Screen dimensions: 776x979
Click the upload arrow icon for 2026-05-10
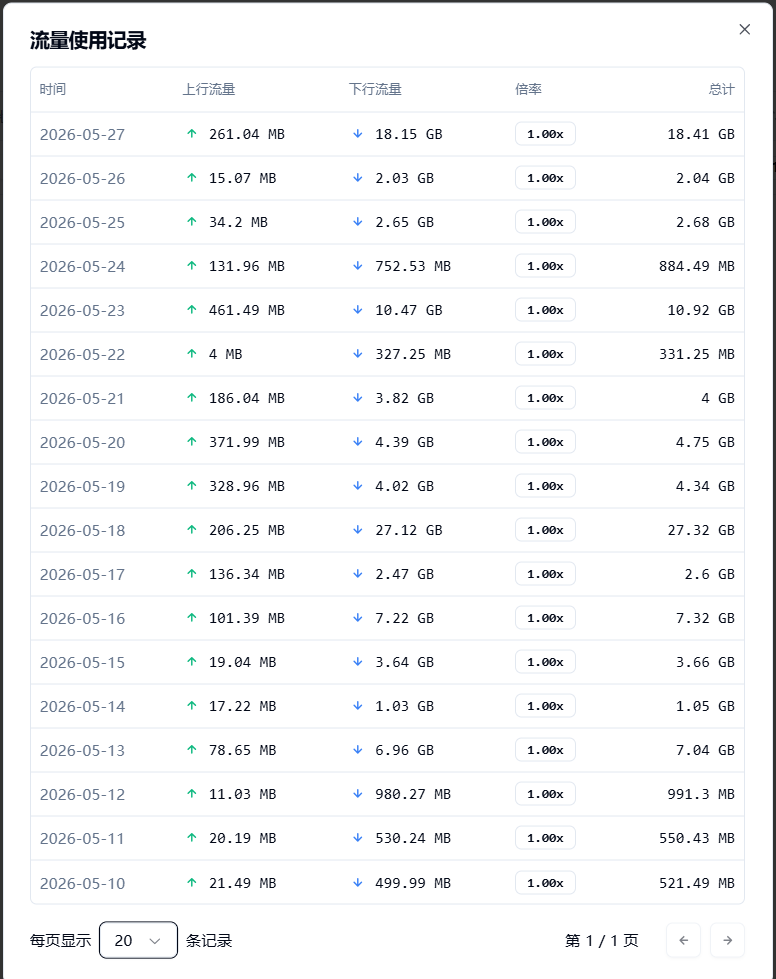click(192, 883)
